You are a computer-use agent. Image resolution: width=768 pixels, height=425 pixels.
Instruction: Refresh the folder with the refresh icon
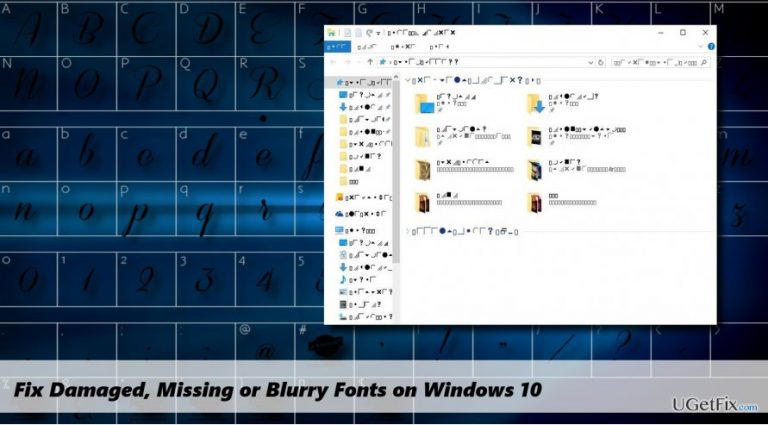600,62
